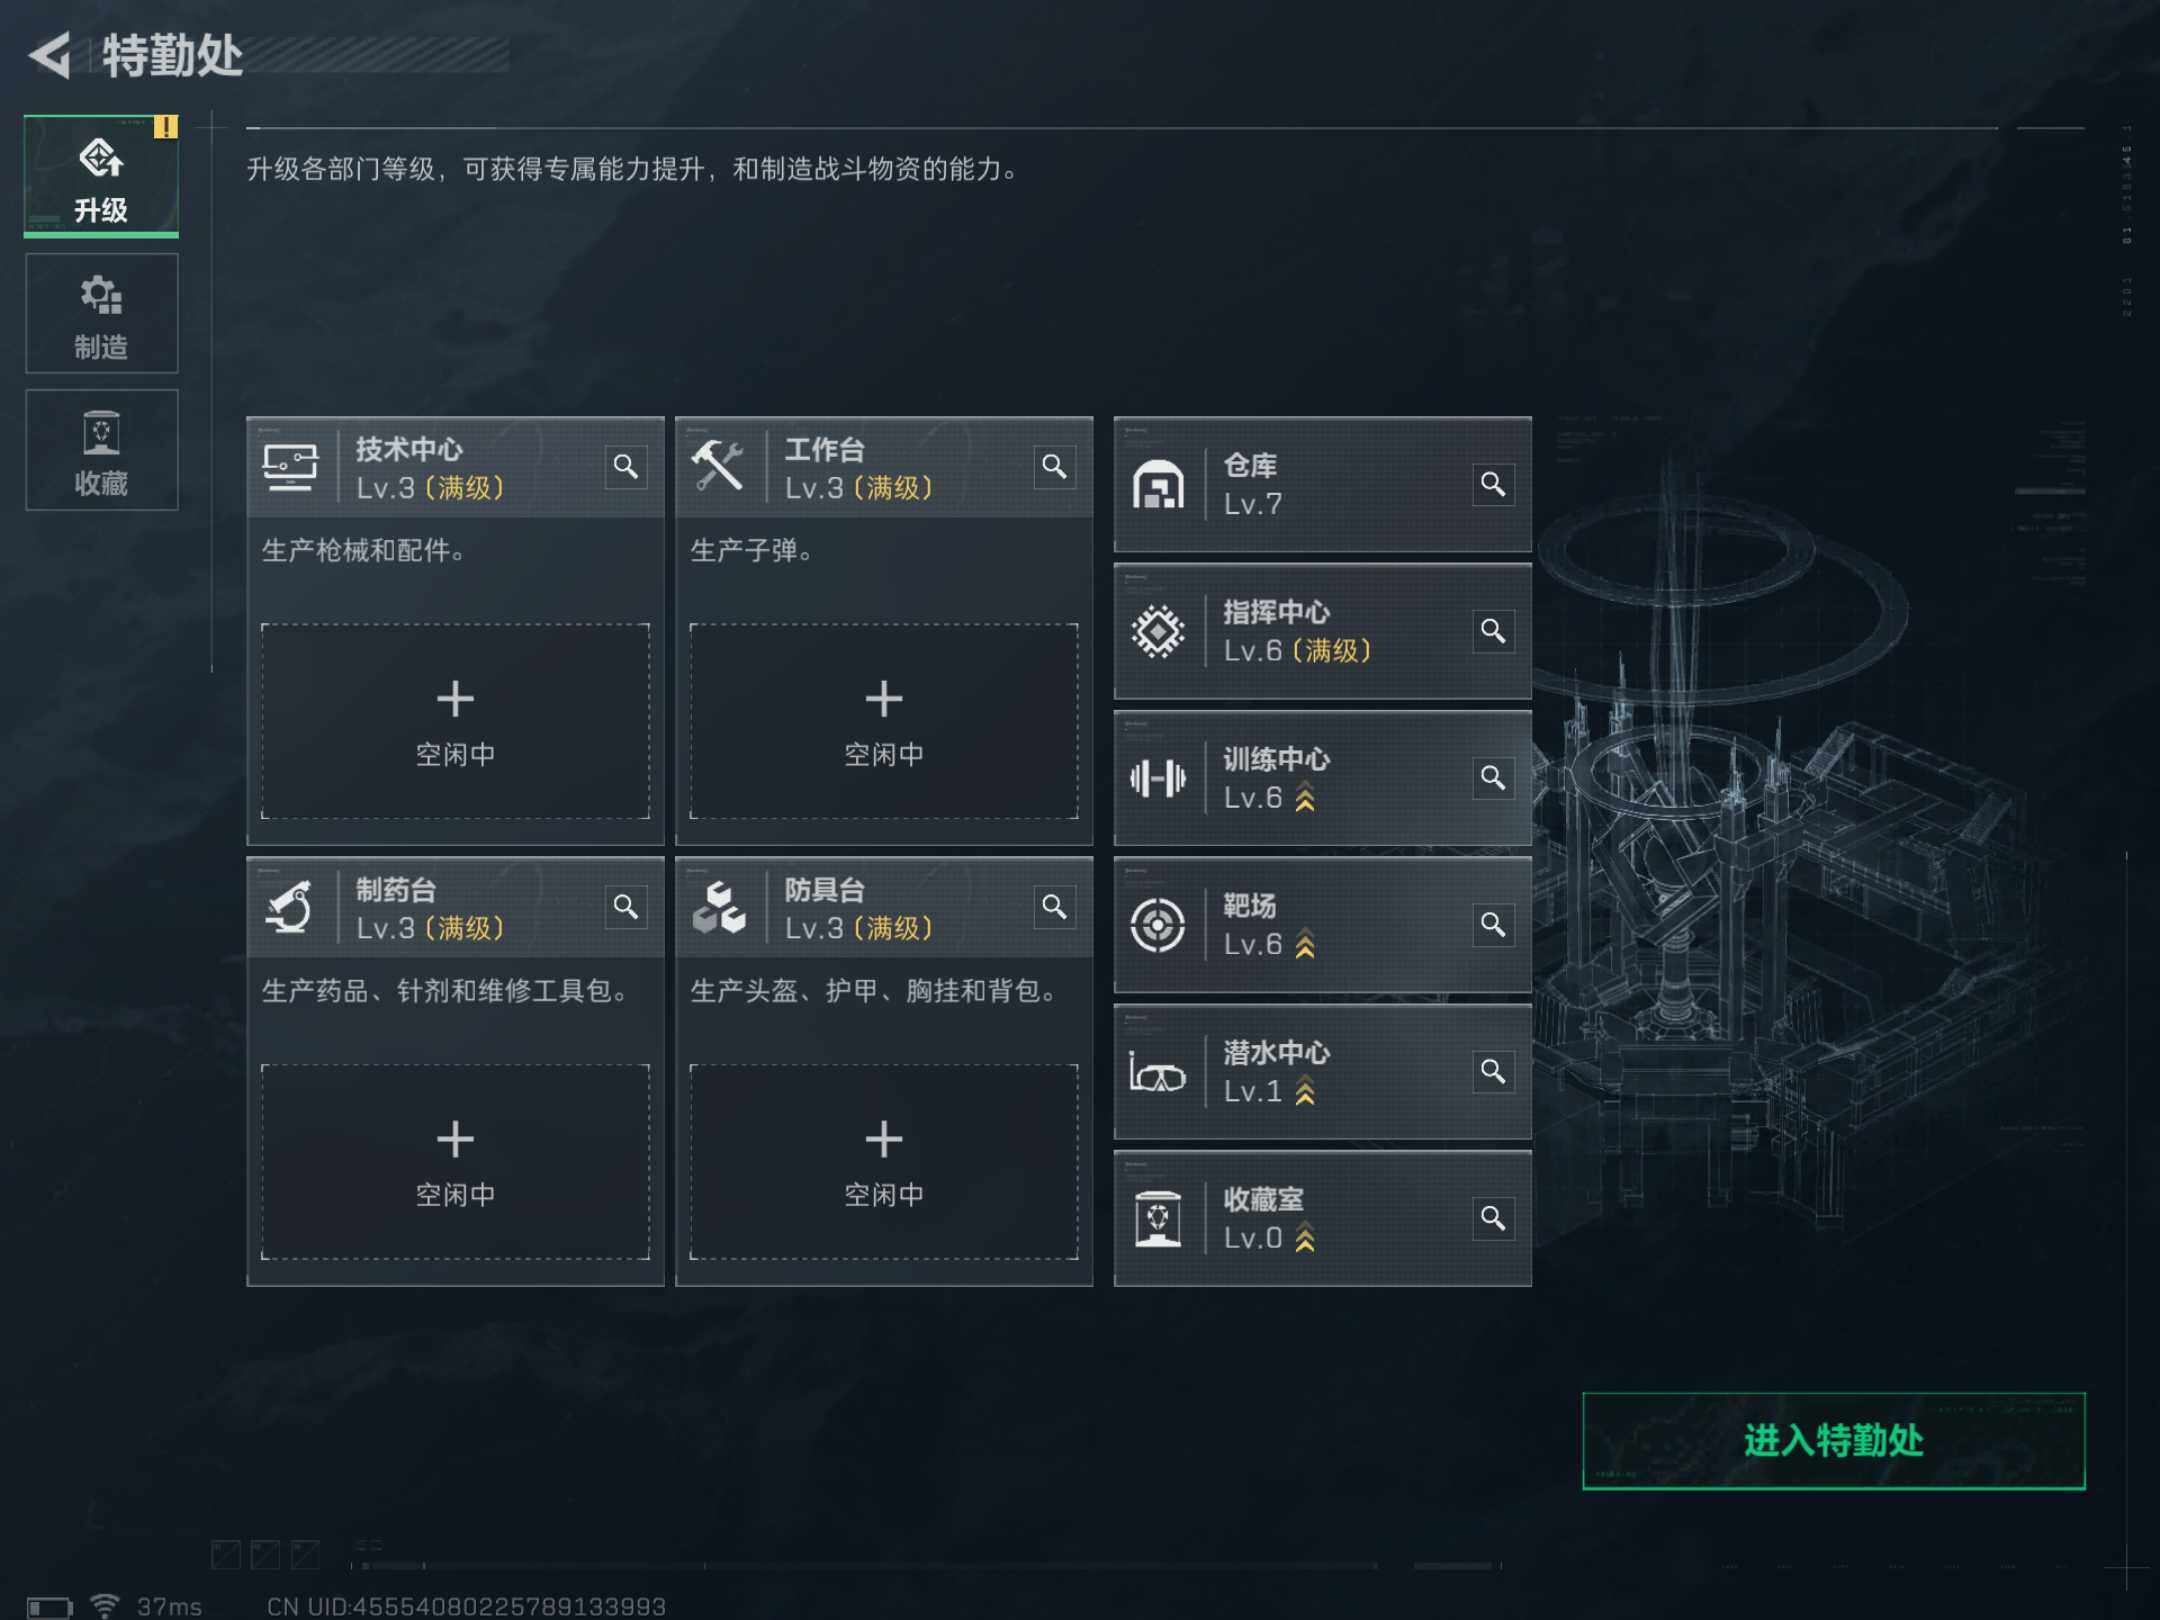Add production in 制药台 idle slot
This screenshot has width=2160, height=1620.
click(x=455, y=1161)
